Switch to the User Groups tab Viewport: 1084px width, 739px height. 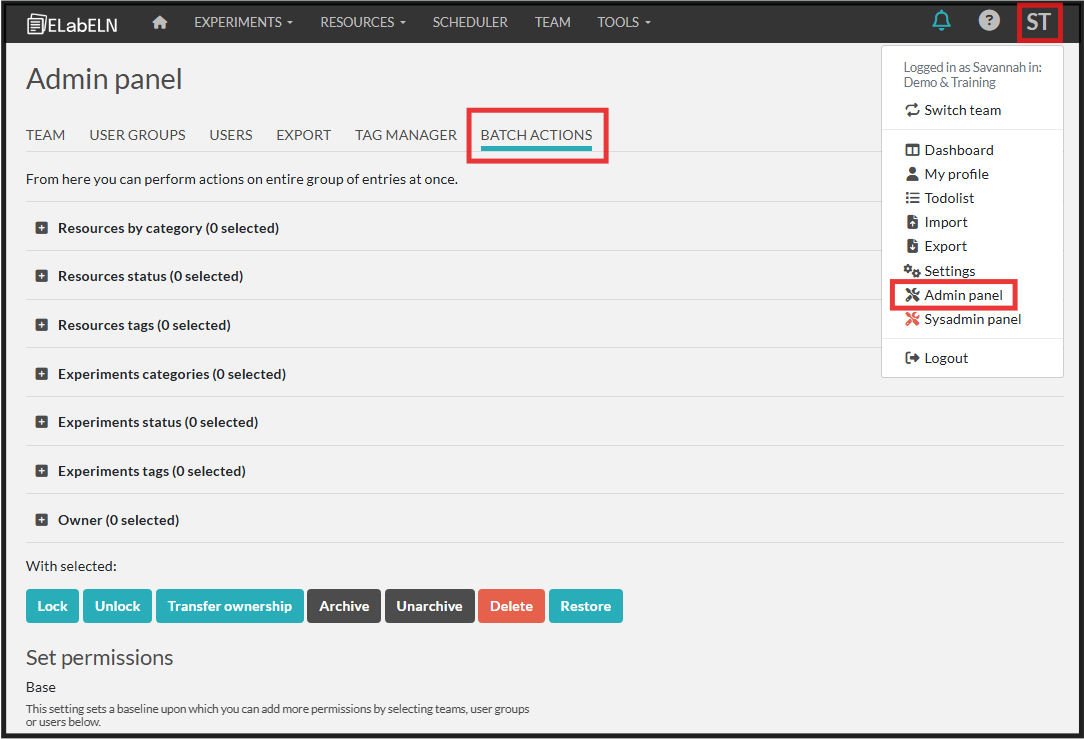coord(137,135)
